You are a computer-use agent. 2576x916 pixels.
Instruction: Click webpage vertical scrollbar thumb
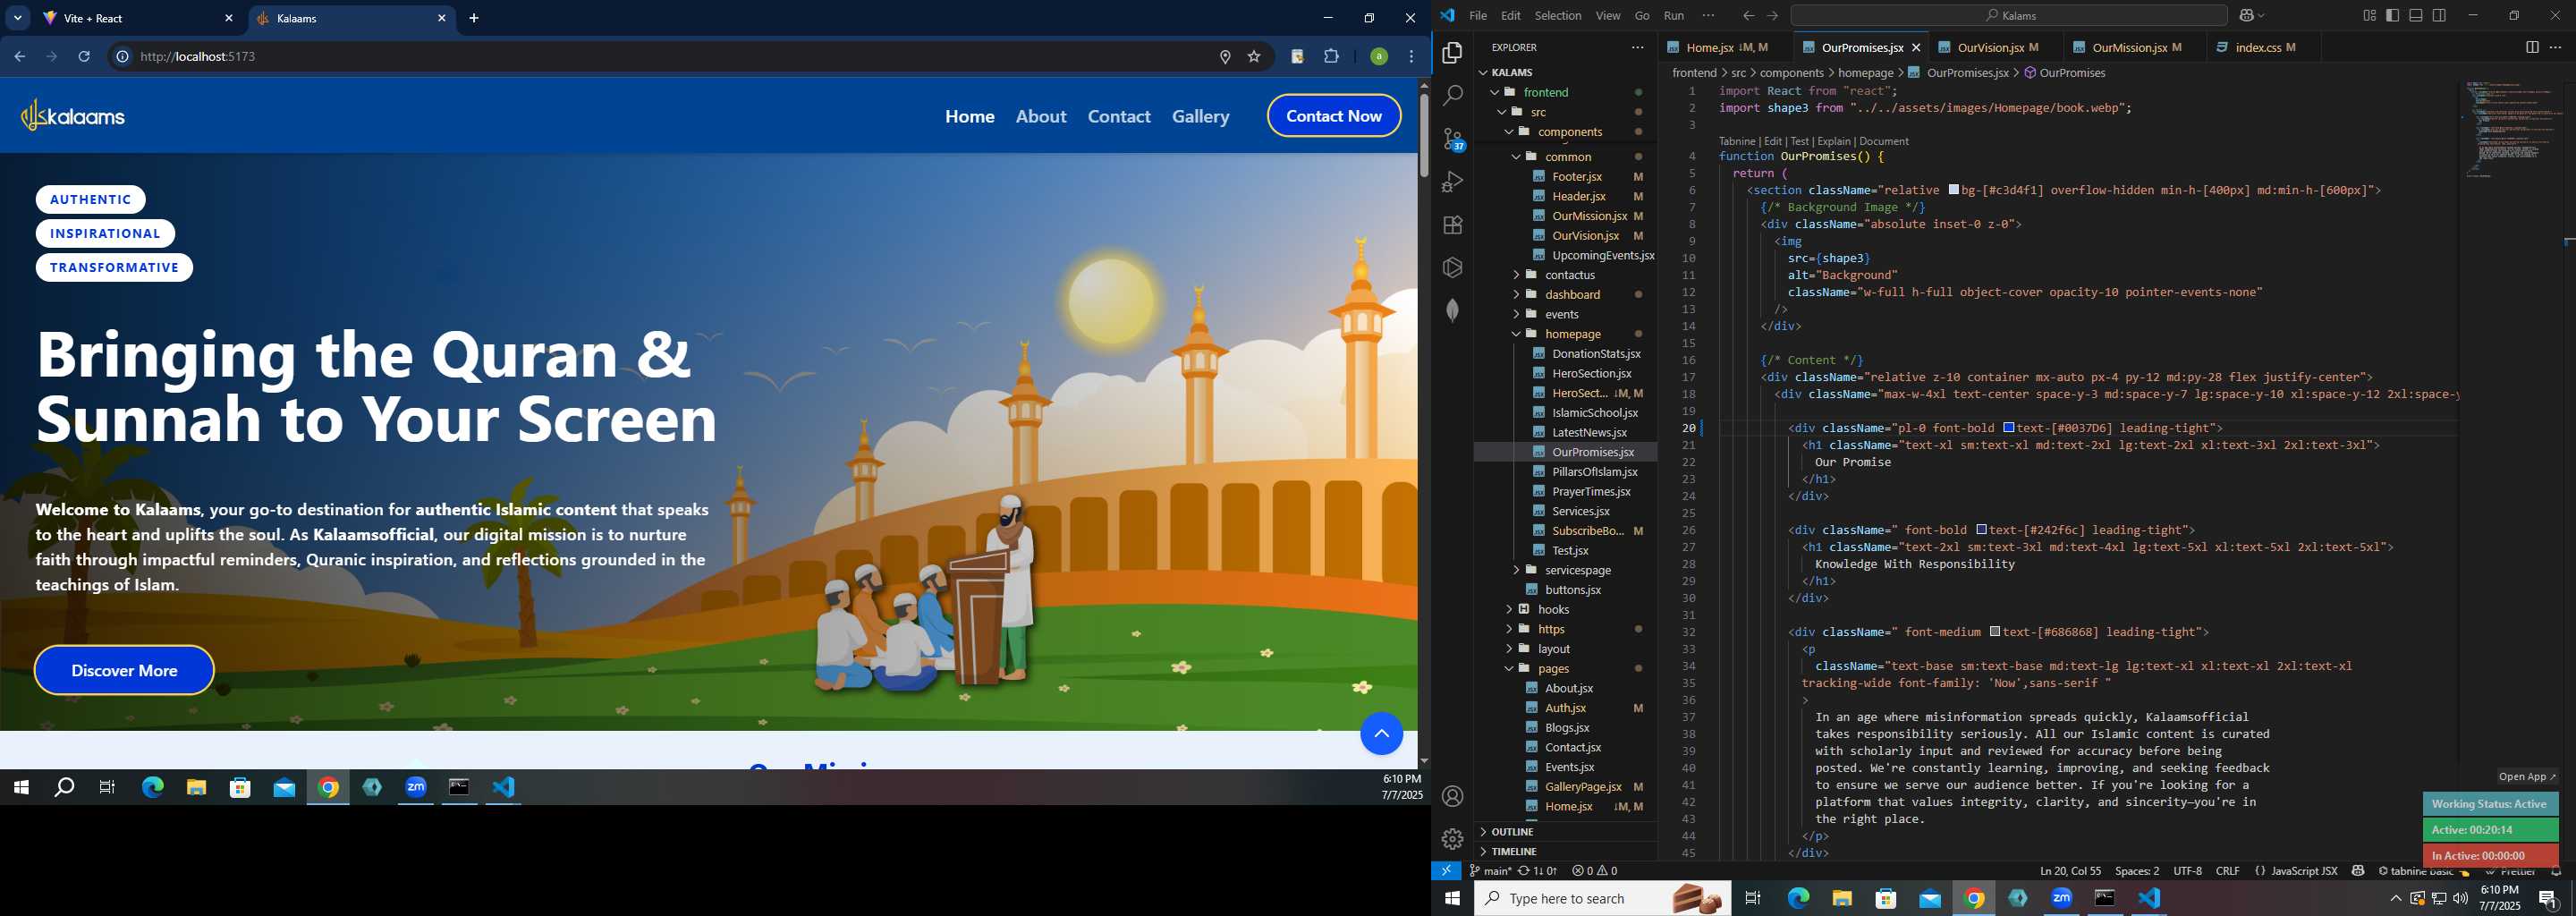click(1424, 135)
